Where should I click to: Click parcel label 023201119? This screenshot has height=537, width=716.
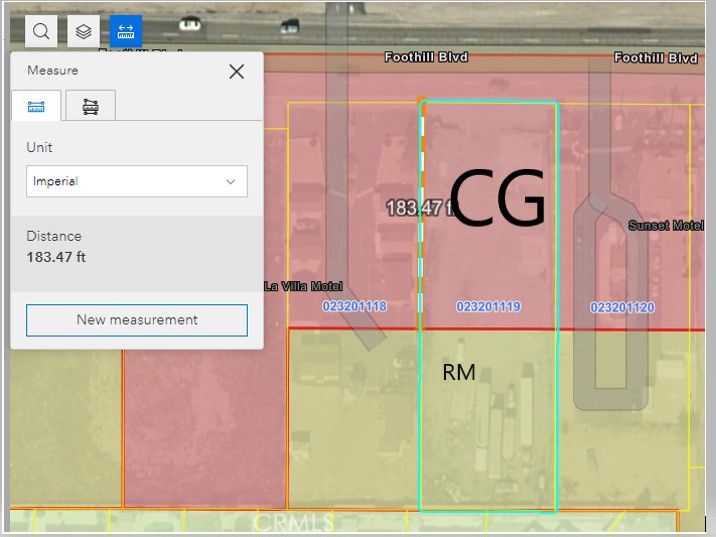489,306
